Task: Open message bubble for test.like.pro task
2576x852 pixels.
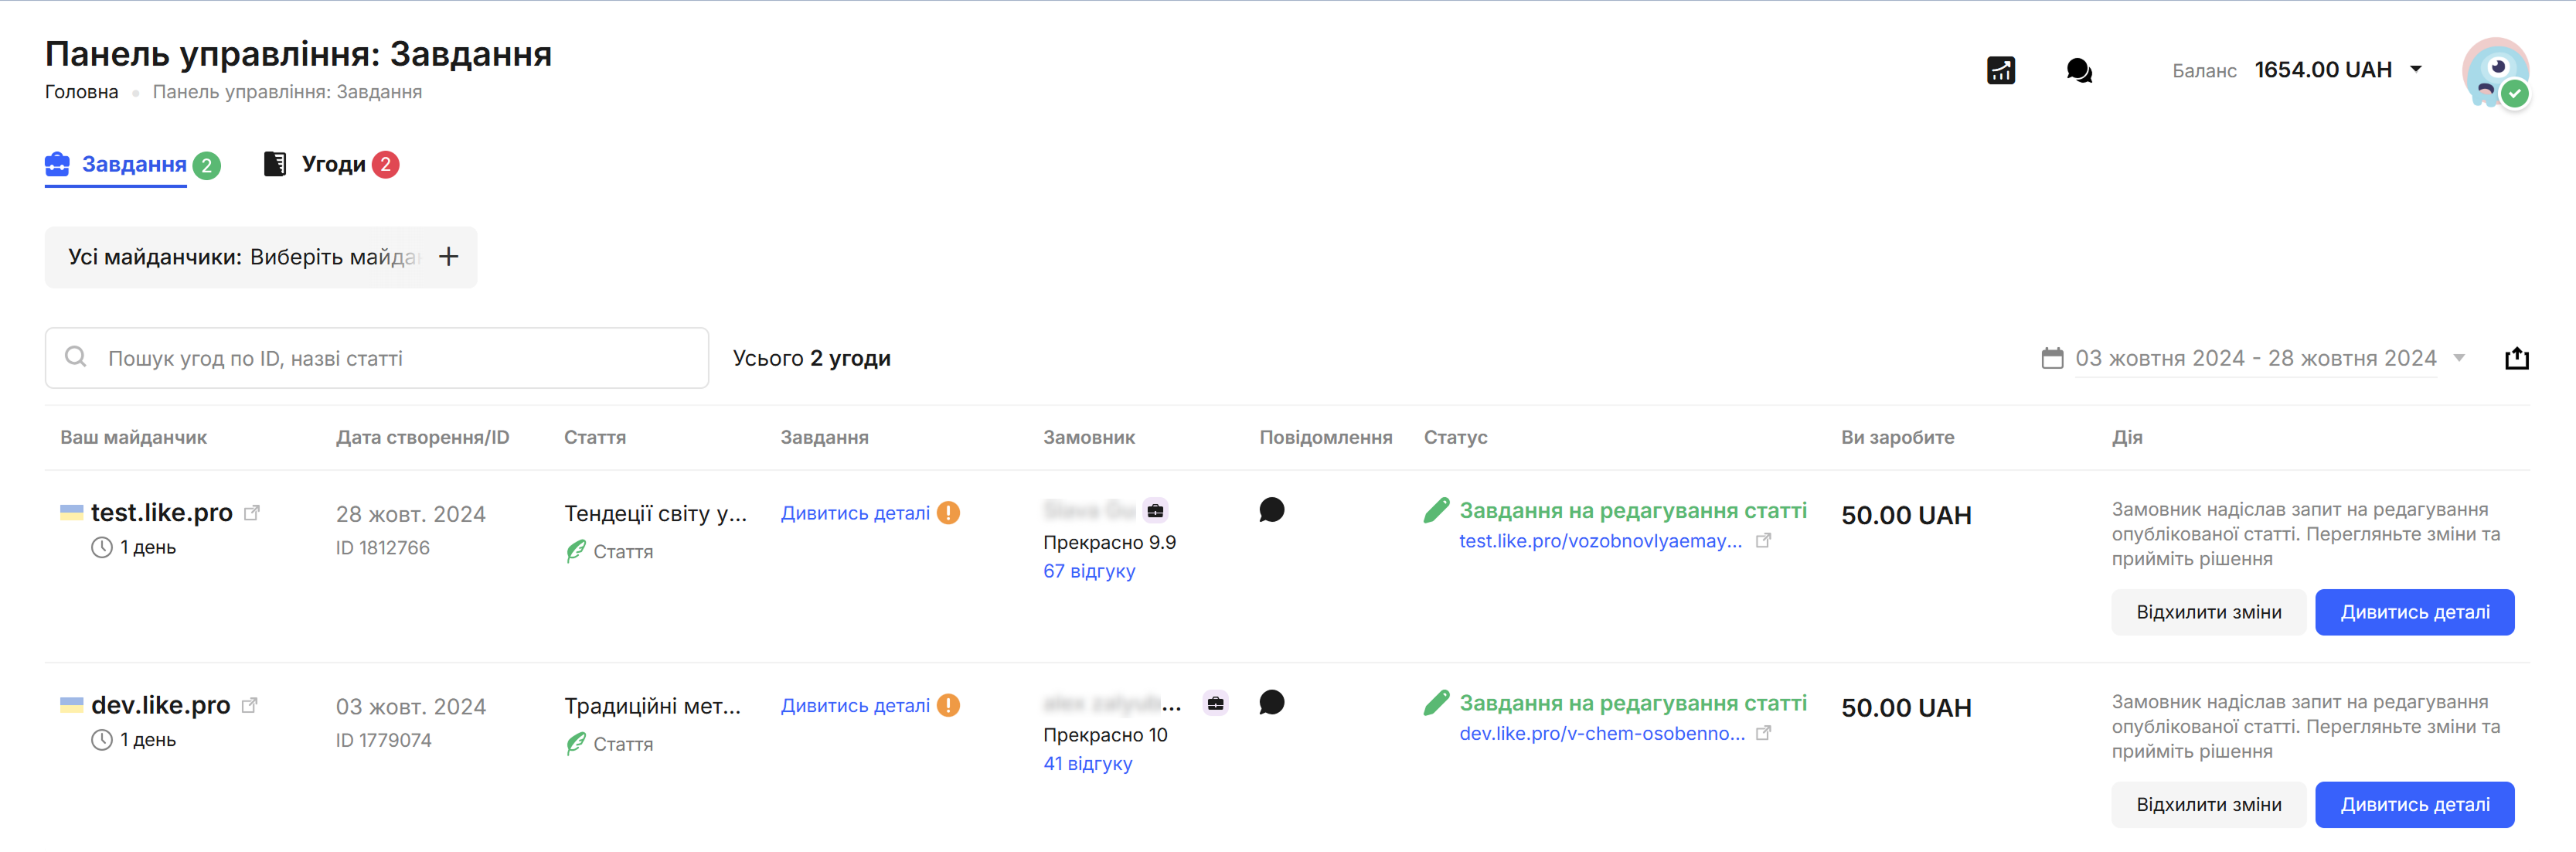Action: pyautogui.click(x=1271, y=510)
